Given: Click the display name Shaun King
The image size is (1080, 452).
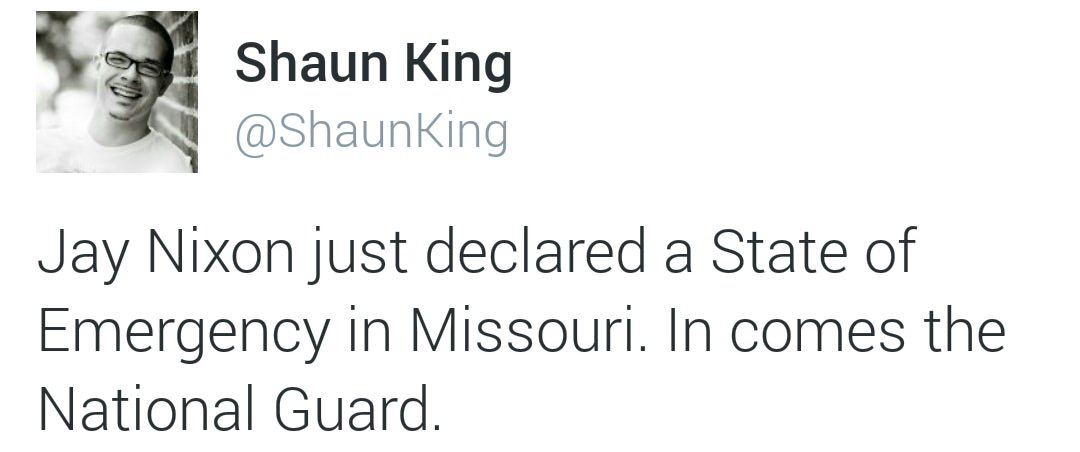Looking at the screenshot, I should tap(373, 65).
